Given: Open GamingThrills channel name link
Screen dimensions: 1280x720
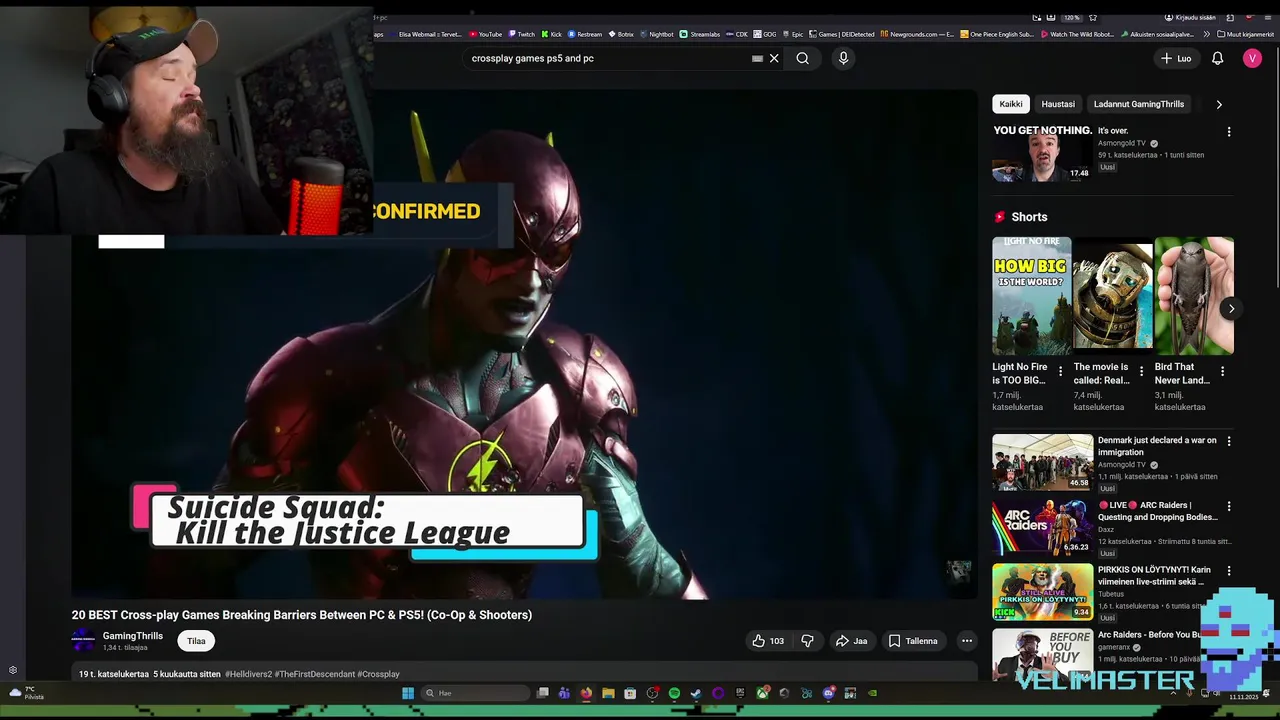Looking at the screenshot, I should [132, 636].
